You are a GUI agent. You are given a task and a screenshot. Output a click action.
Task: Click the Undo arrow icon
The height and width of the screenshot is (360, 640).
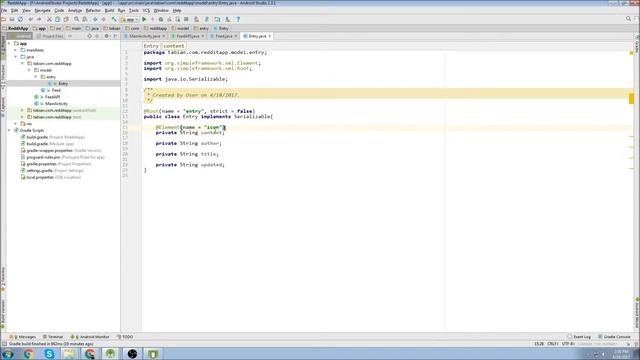coord(31,19)
